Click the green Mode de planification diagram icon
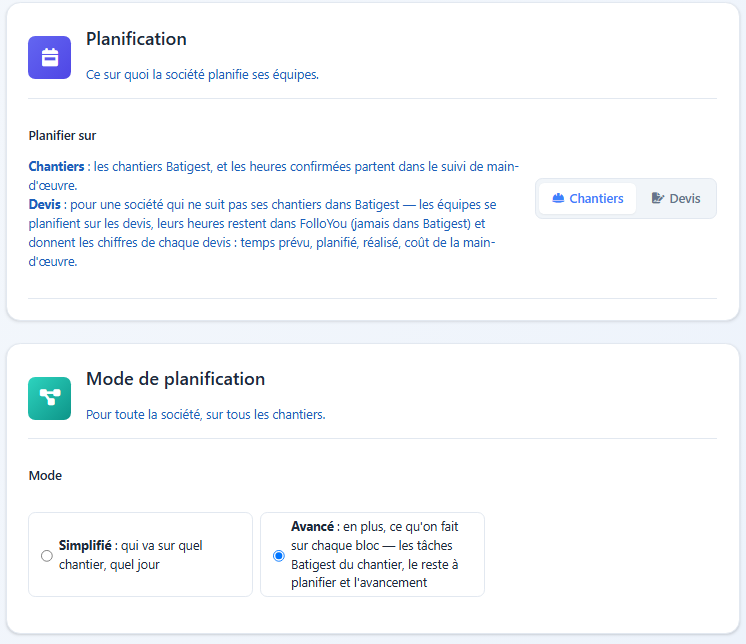The width and height of the screenshot is (746, 644). click(49, 399)
